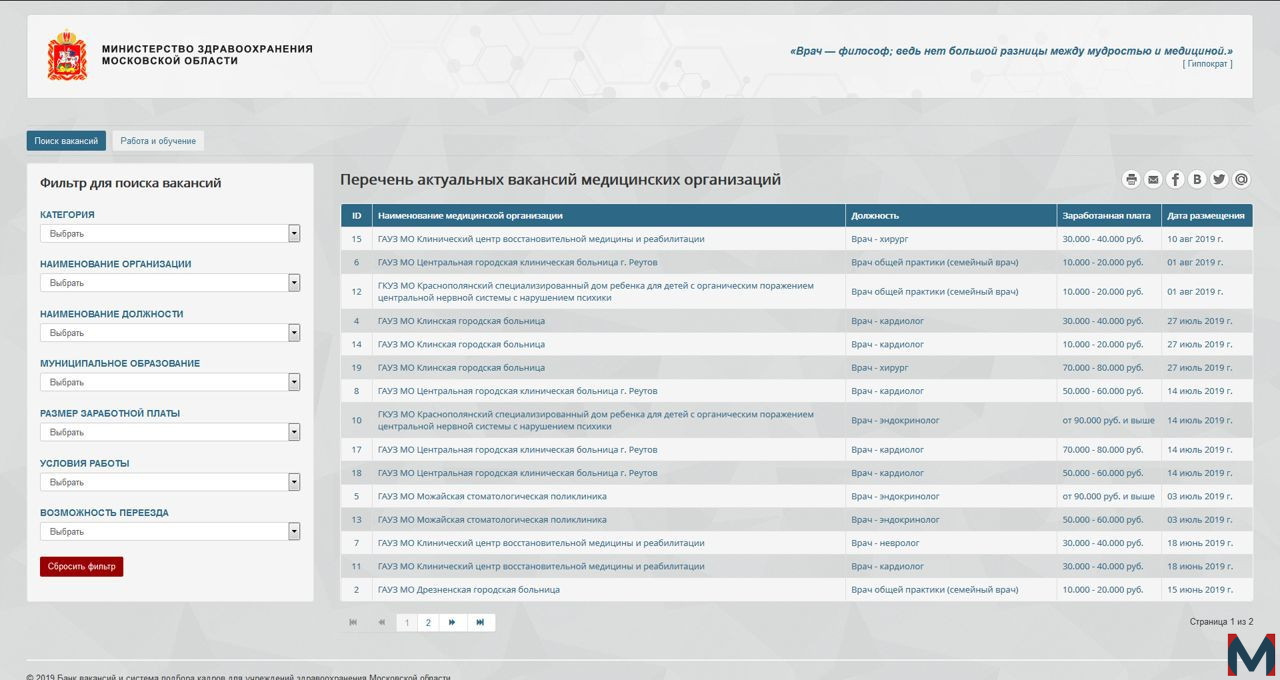This screenshot has width=1280, height=680.
Task: Sort by Дата размещения column header
Action: tap(1206, 215)
